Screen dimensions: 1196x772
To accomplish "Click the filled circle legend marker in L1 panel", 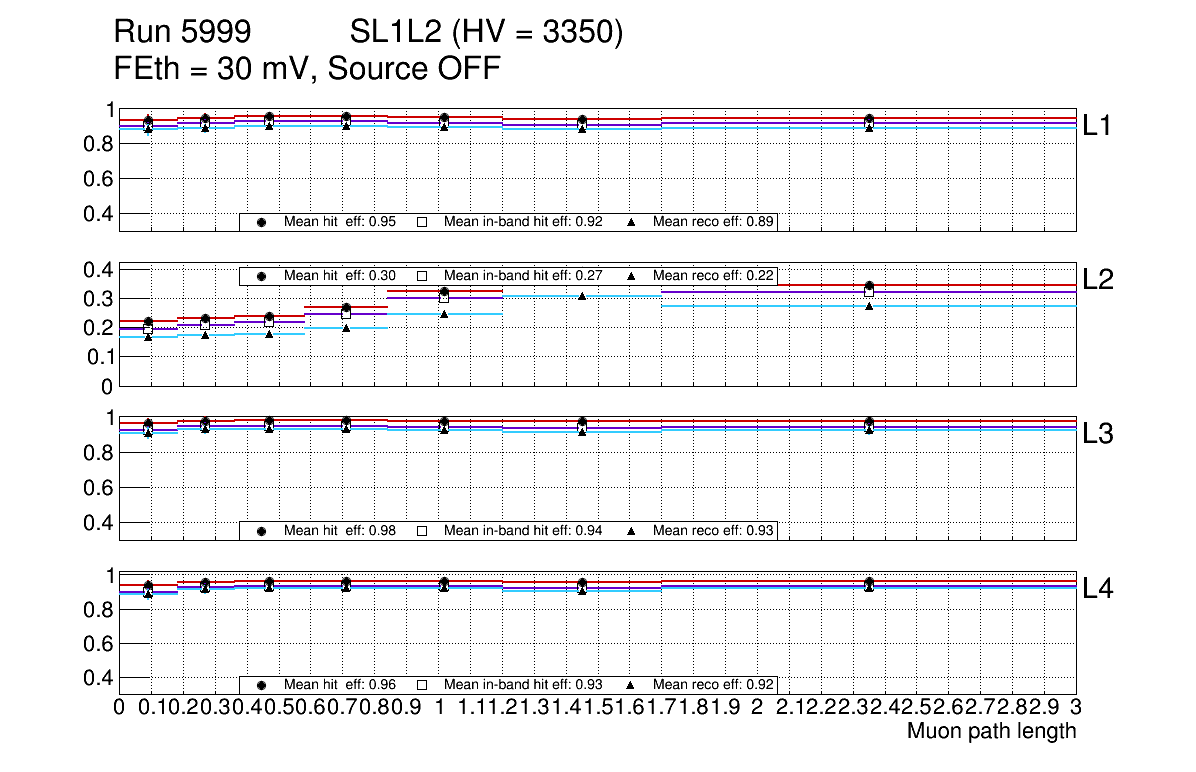I will coord(261,222).
